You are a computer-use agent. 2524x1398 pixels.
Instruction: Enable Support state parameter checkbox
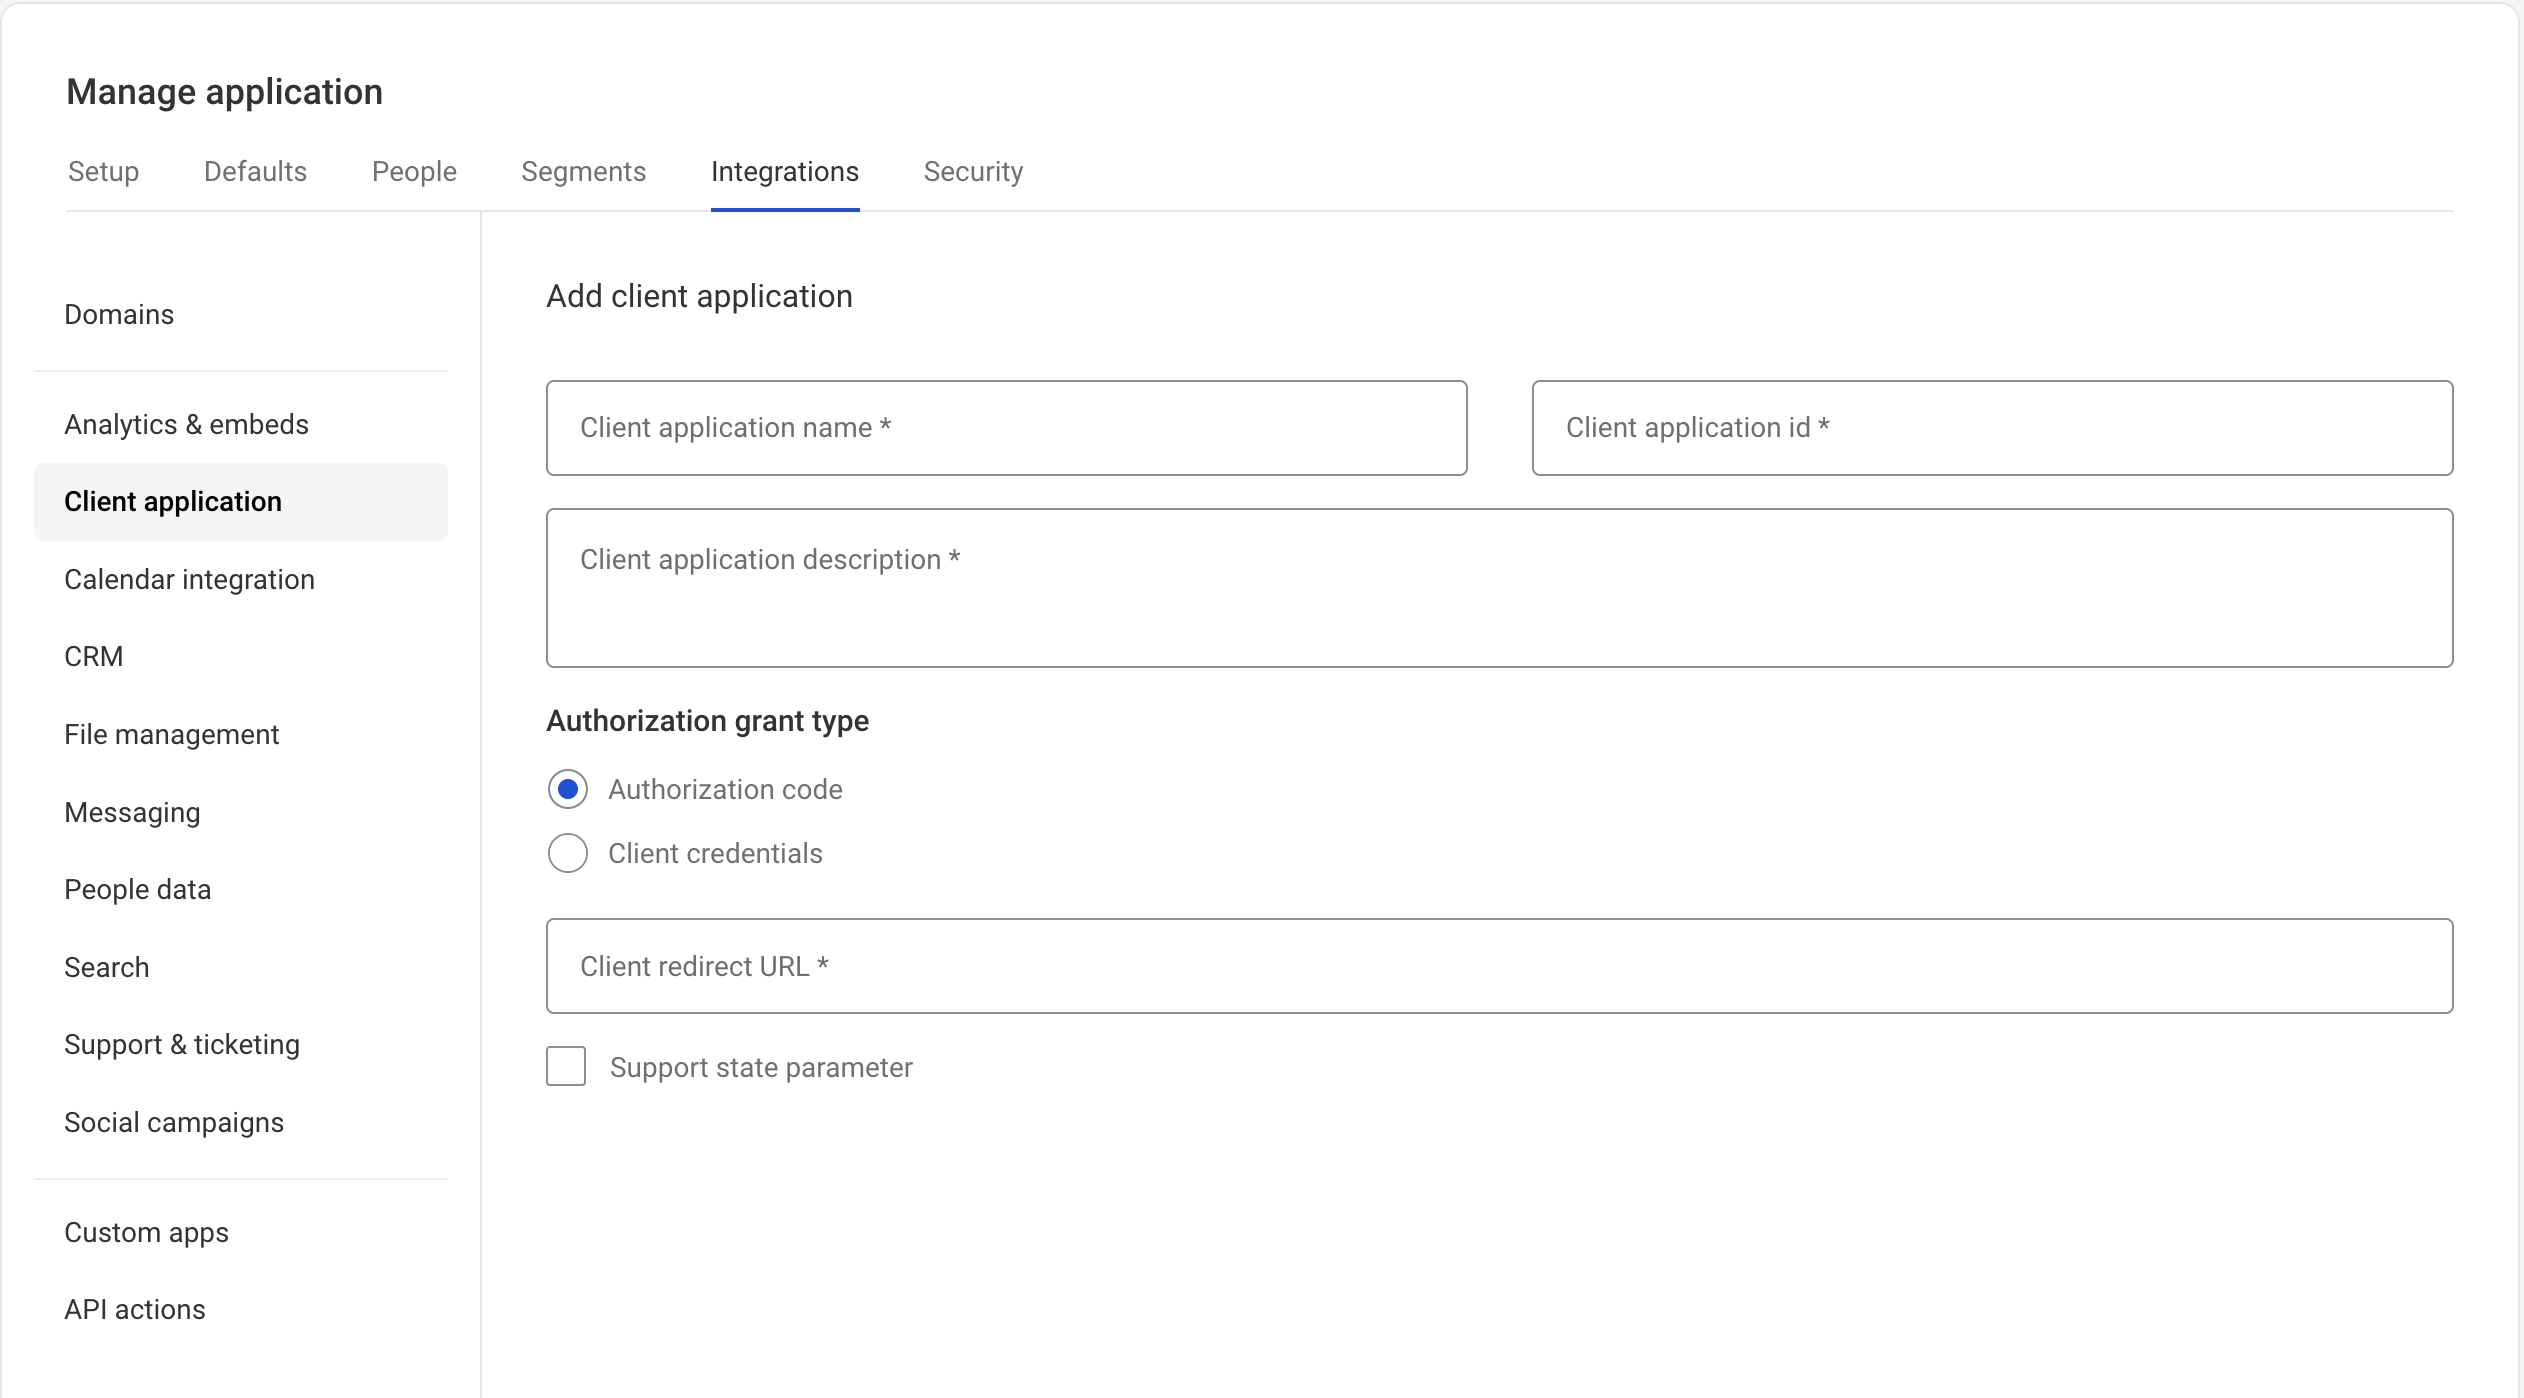[x=566, y=1066]
